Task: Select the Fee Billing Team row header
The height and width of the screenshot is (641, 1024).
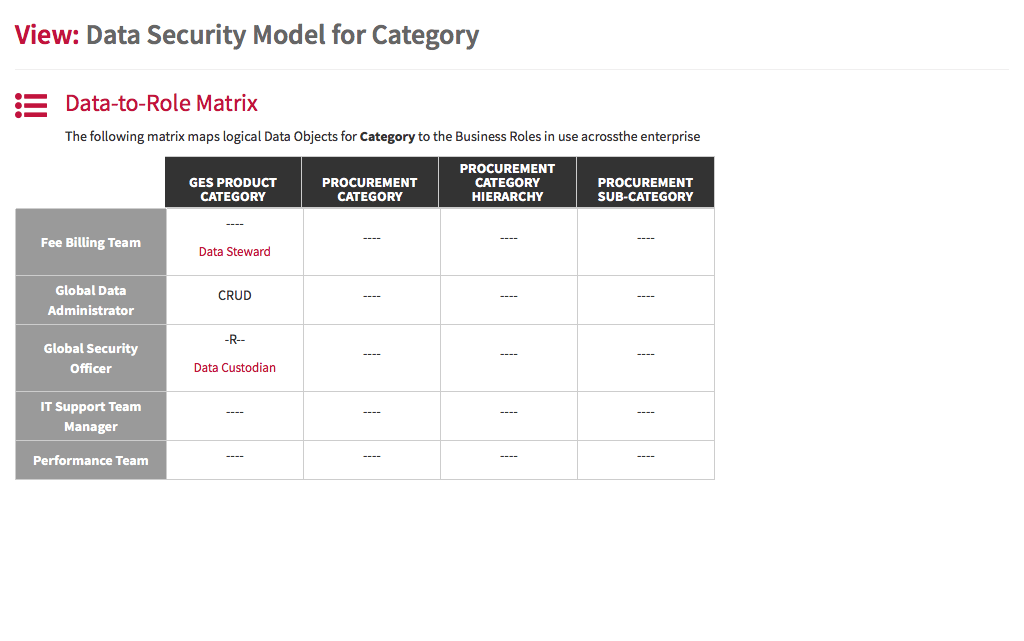Action: tap(91, 242)
